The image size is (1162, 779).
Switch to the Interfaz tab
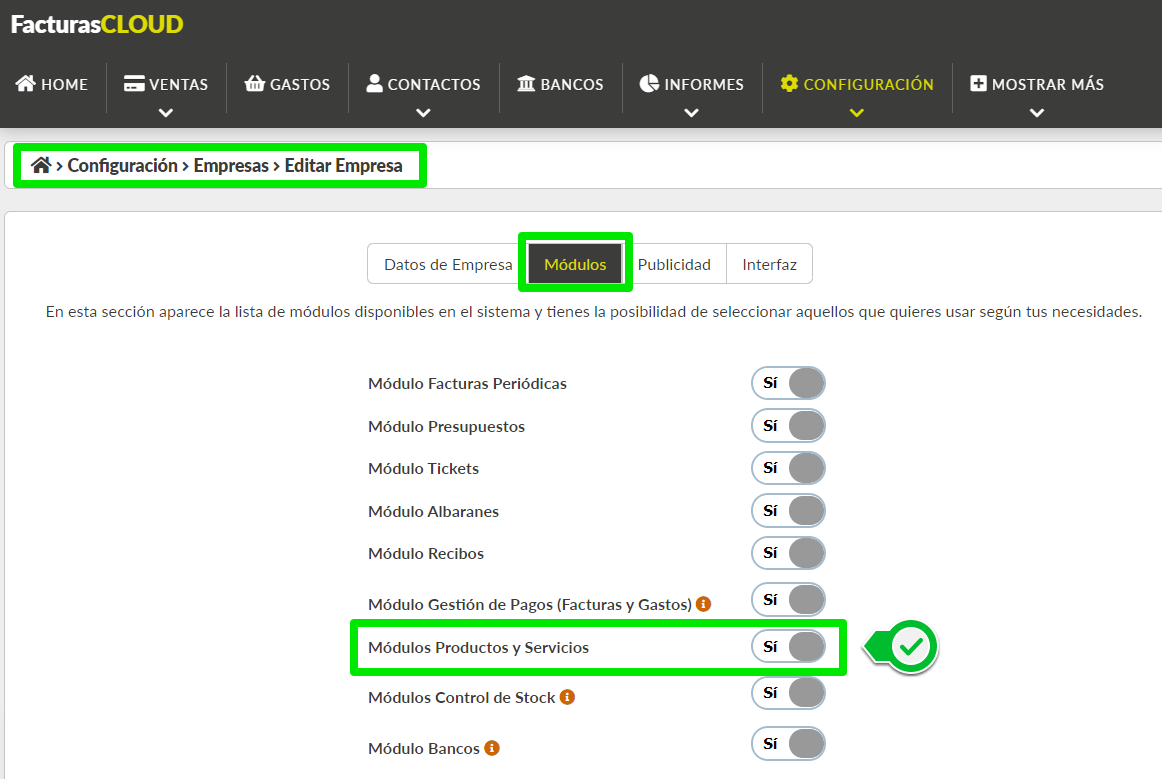click(x=769, y=265)
